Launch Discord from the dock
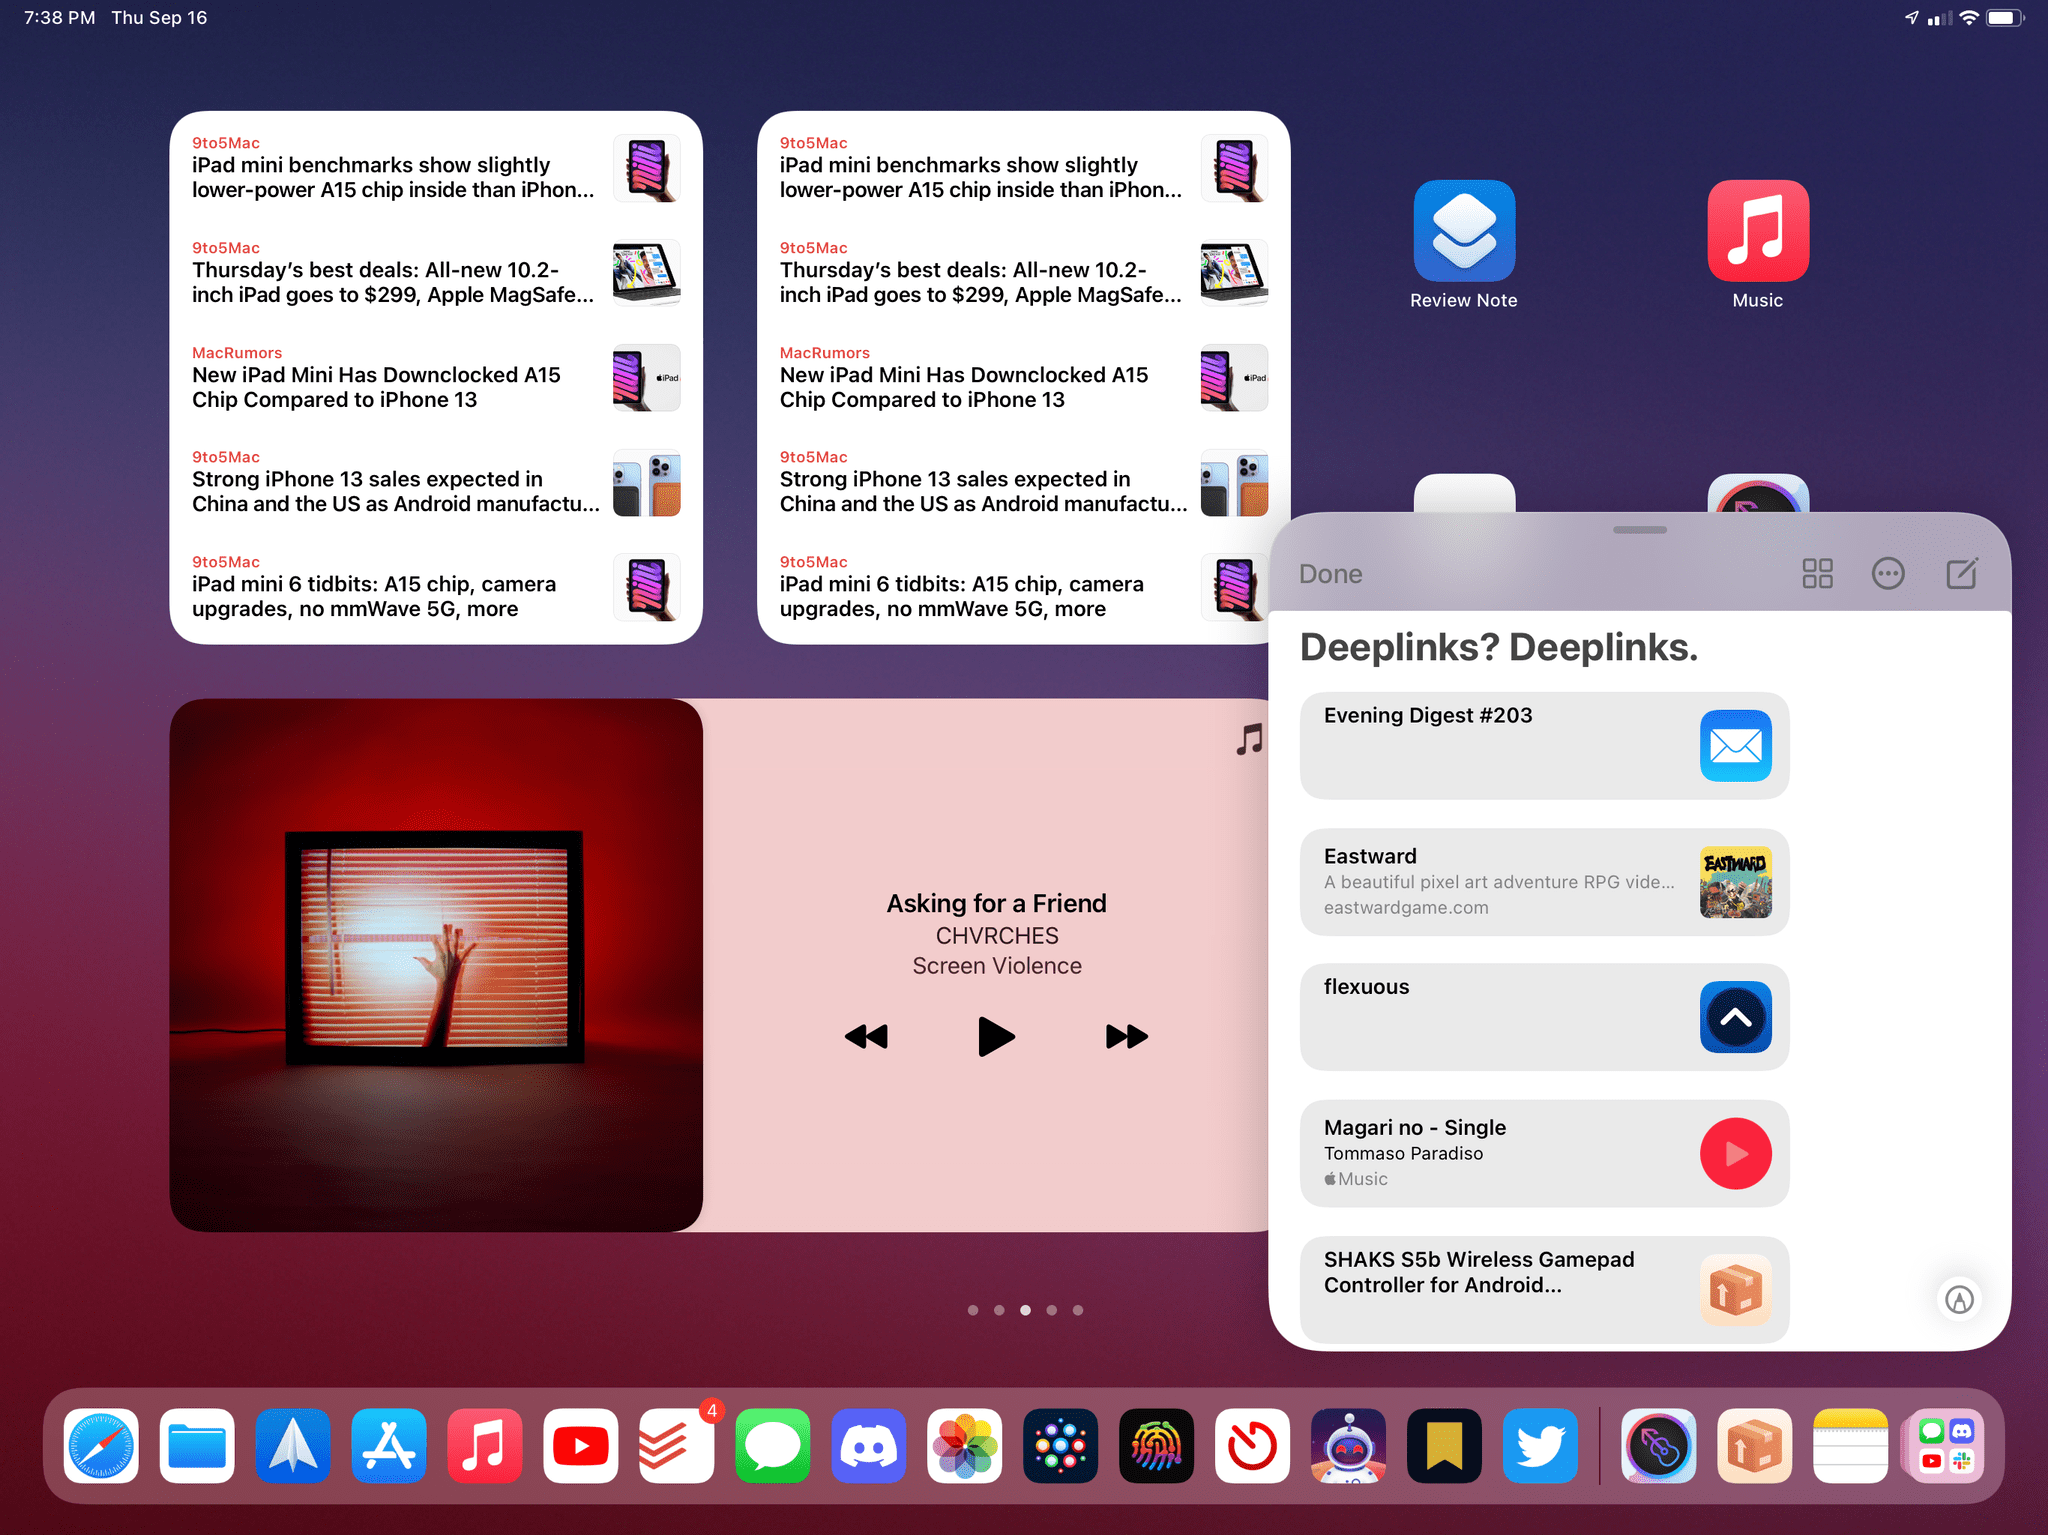Viewport: 2048px width, 1535px height. (869, 1446)
